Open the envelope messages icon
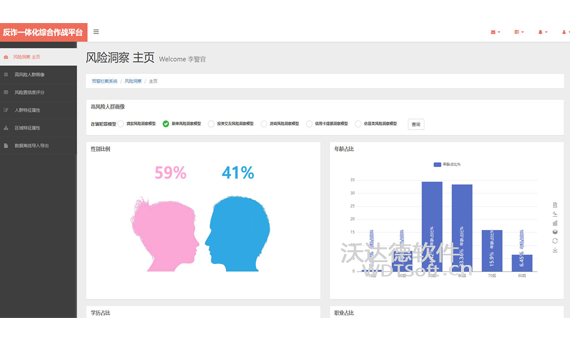 pos(493,32)
